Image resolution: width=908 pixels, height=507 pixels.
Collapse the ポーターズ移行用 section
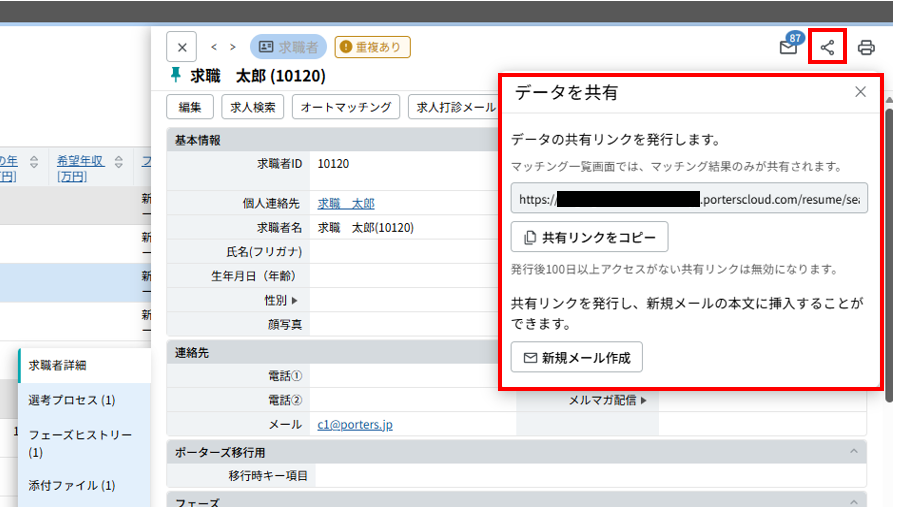[x=853, y=452]
